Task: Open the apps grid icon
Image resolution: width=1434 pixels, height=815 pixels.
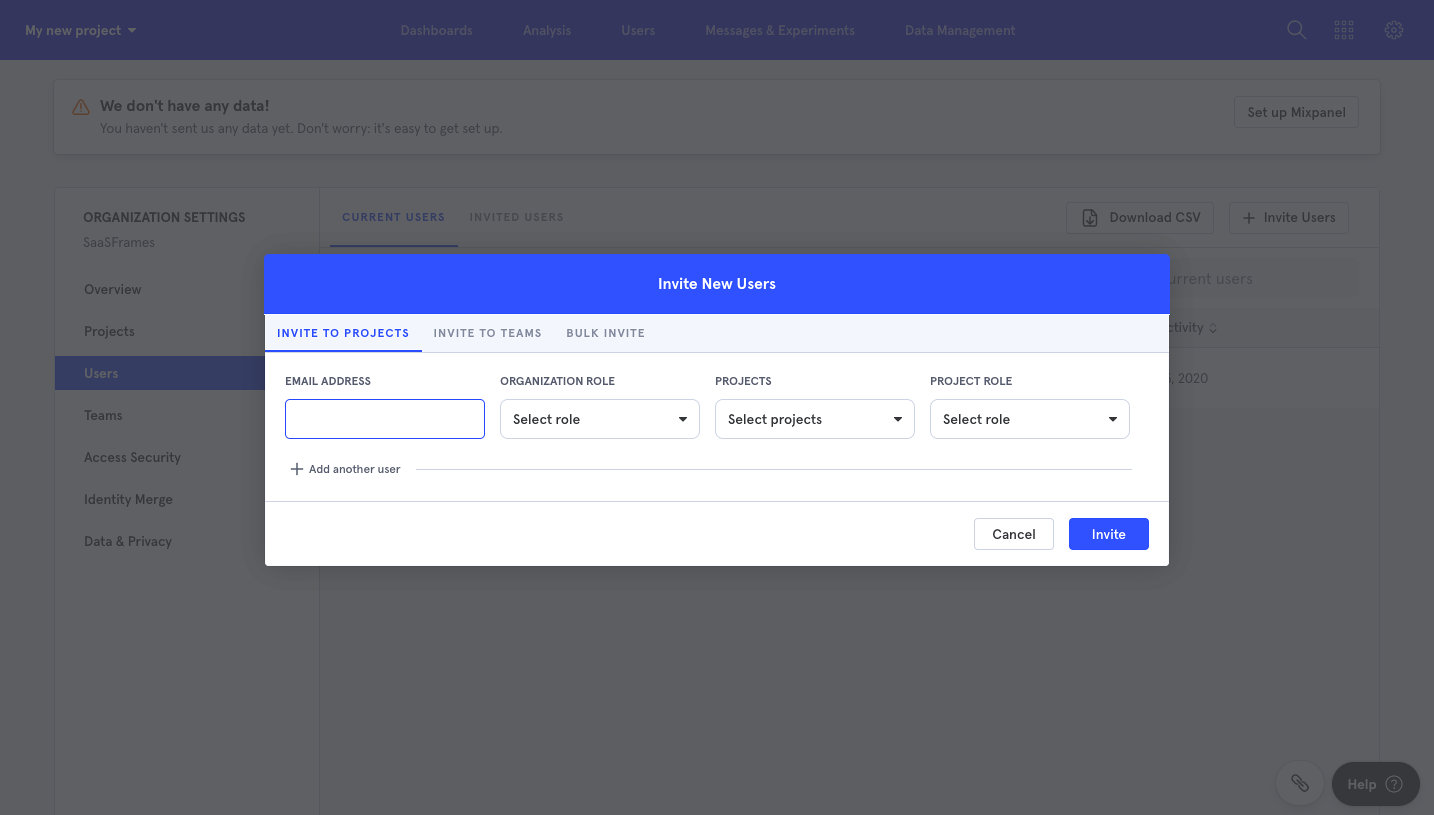Action: 1344,30
